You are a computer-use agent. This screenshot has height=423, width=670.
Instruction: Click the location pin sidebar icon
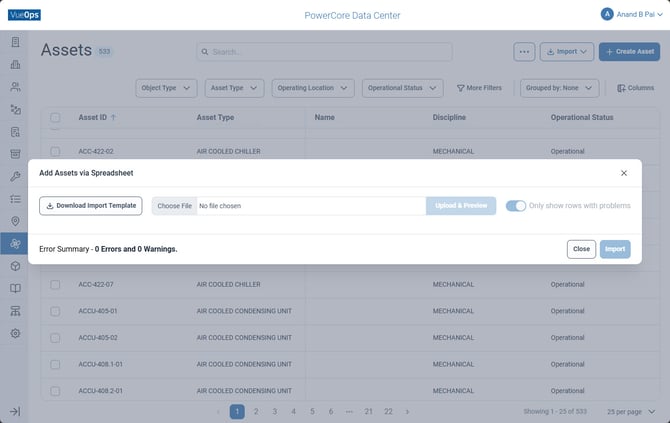[15, 221]
